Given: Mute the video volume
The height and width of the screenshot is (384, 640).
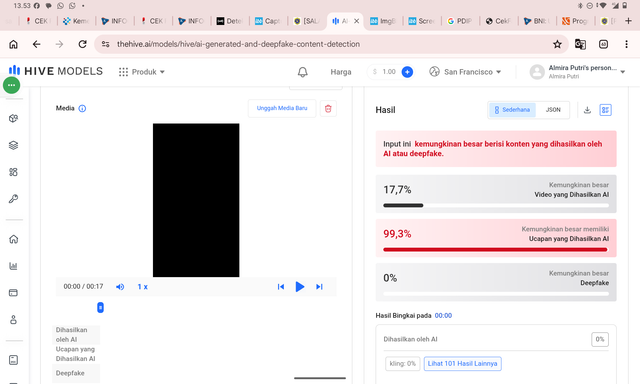Looking at the screenshot, I should pos(120,287).
